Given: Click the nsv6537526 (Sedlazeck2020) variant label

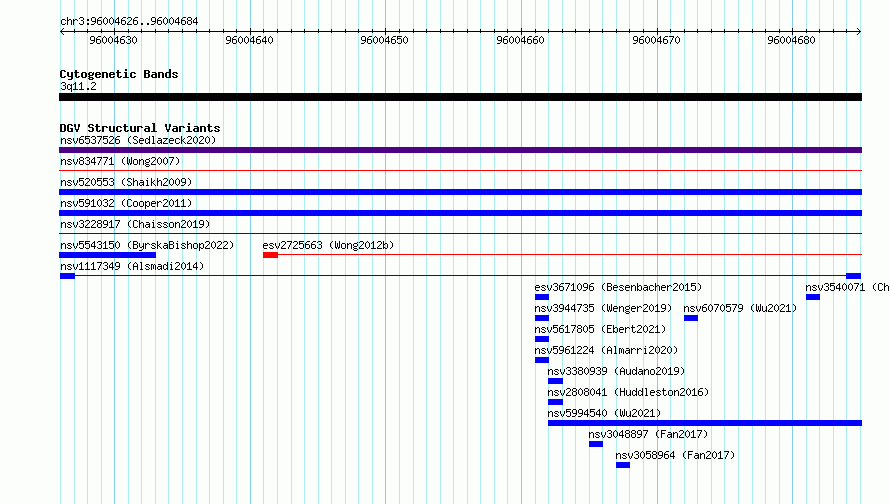Looking at the screenshot, I should click(138, 140).
